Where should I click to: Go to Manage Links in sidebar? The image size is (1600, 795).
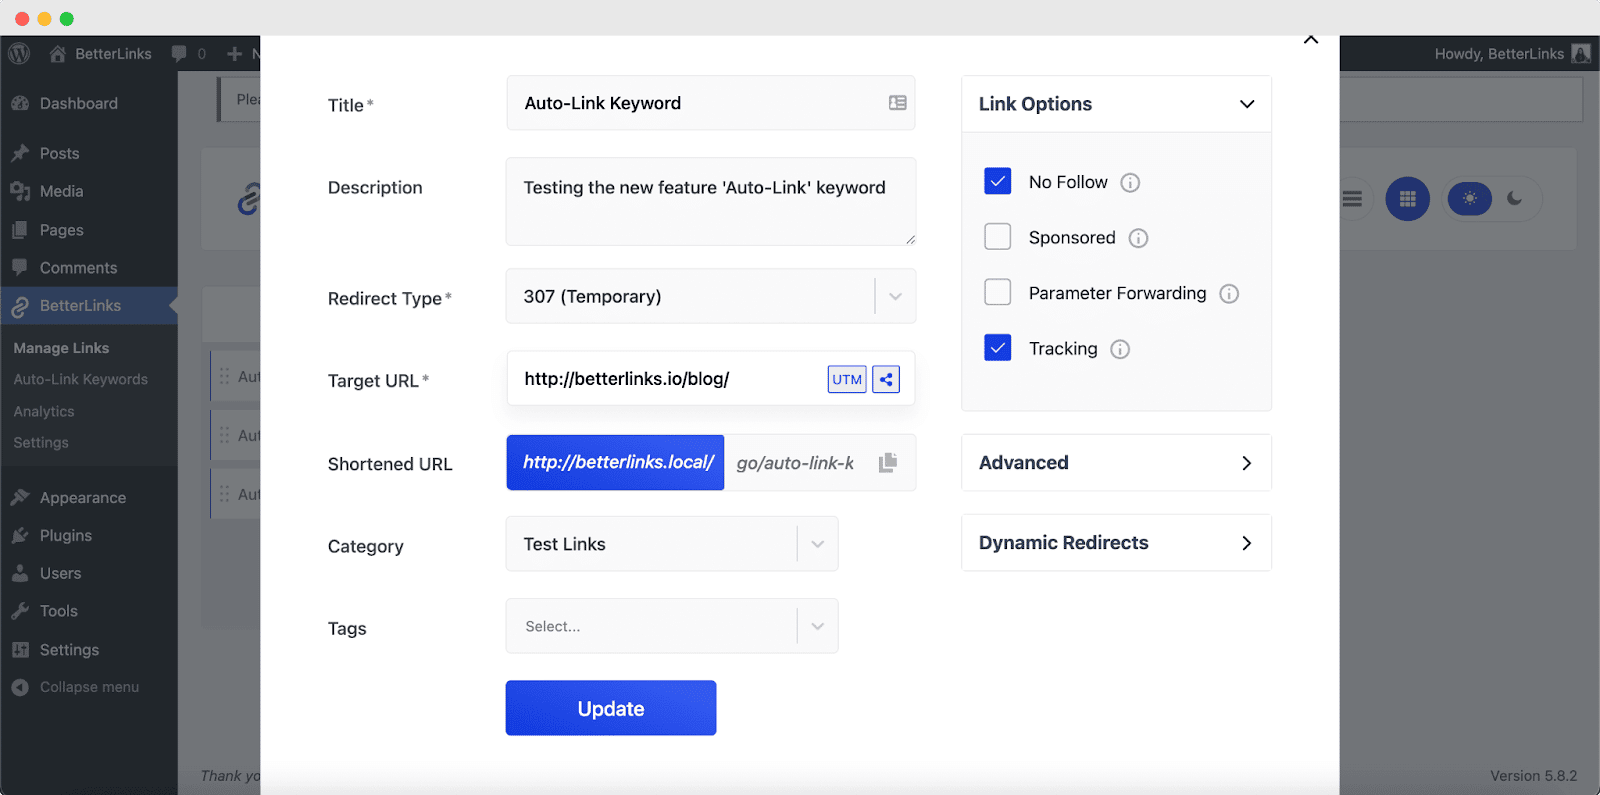(x=61, y=348)
